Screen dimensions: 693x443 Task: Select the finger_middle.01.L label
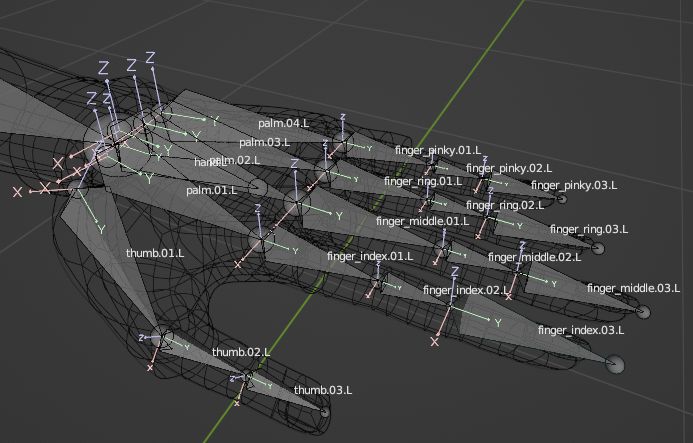423,221
